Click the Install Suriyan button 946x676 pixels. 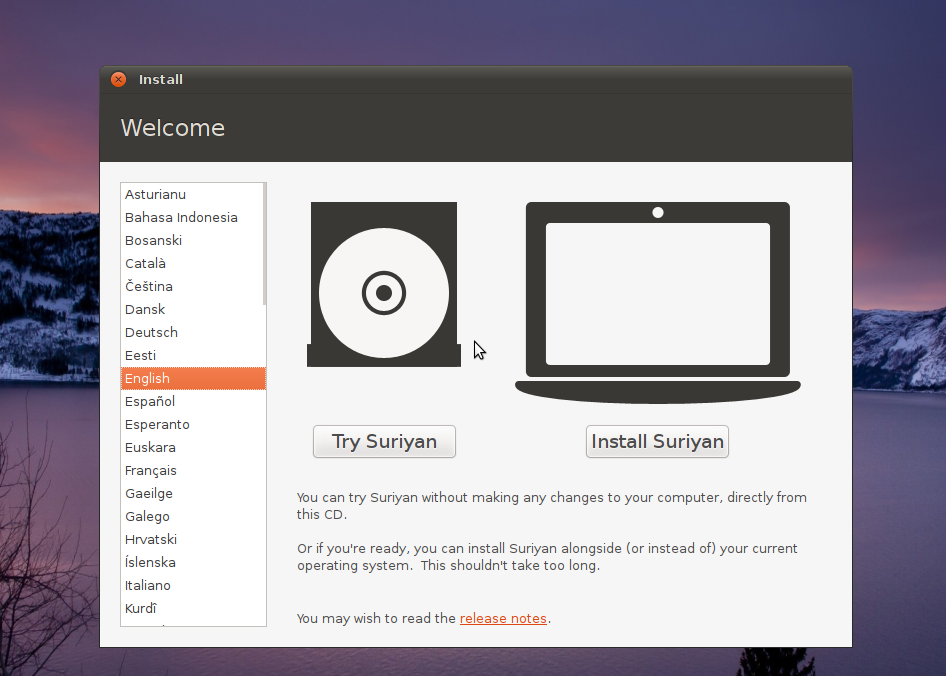657,441
